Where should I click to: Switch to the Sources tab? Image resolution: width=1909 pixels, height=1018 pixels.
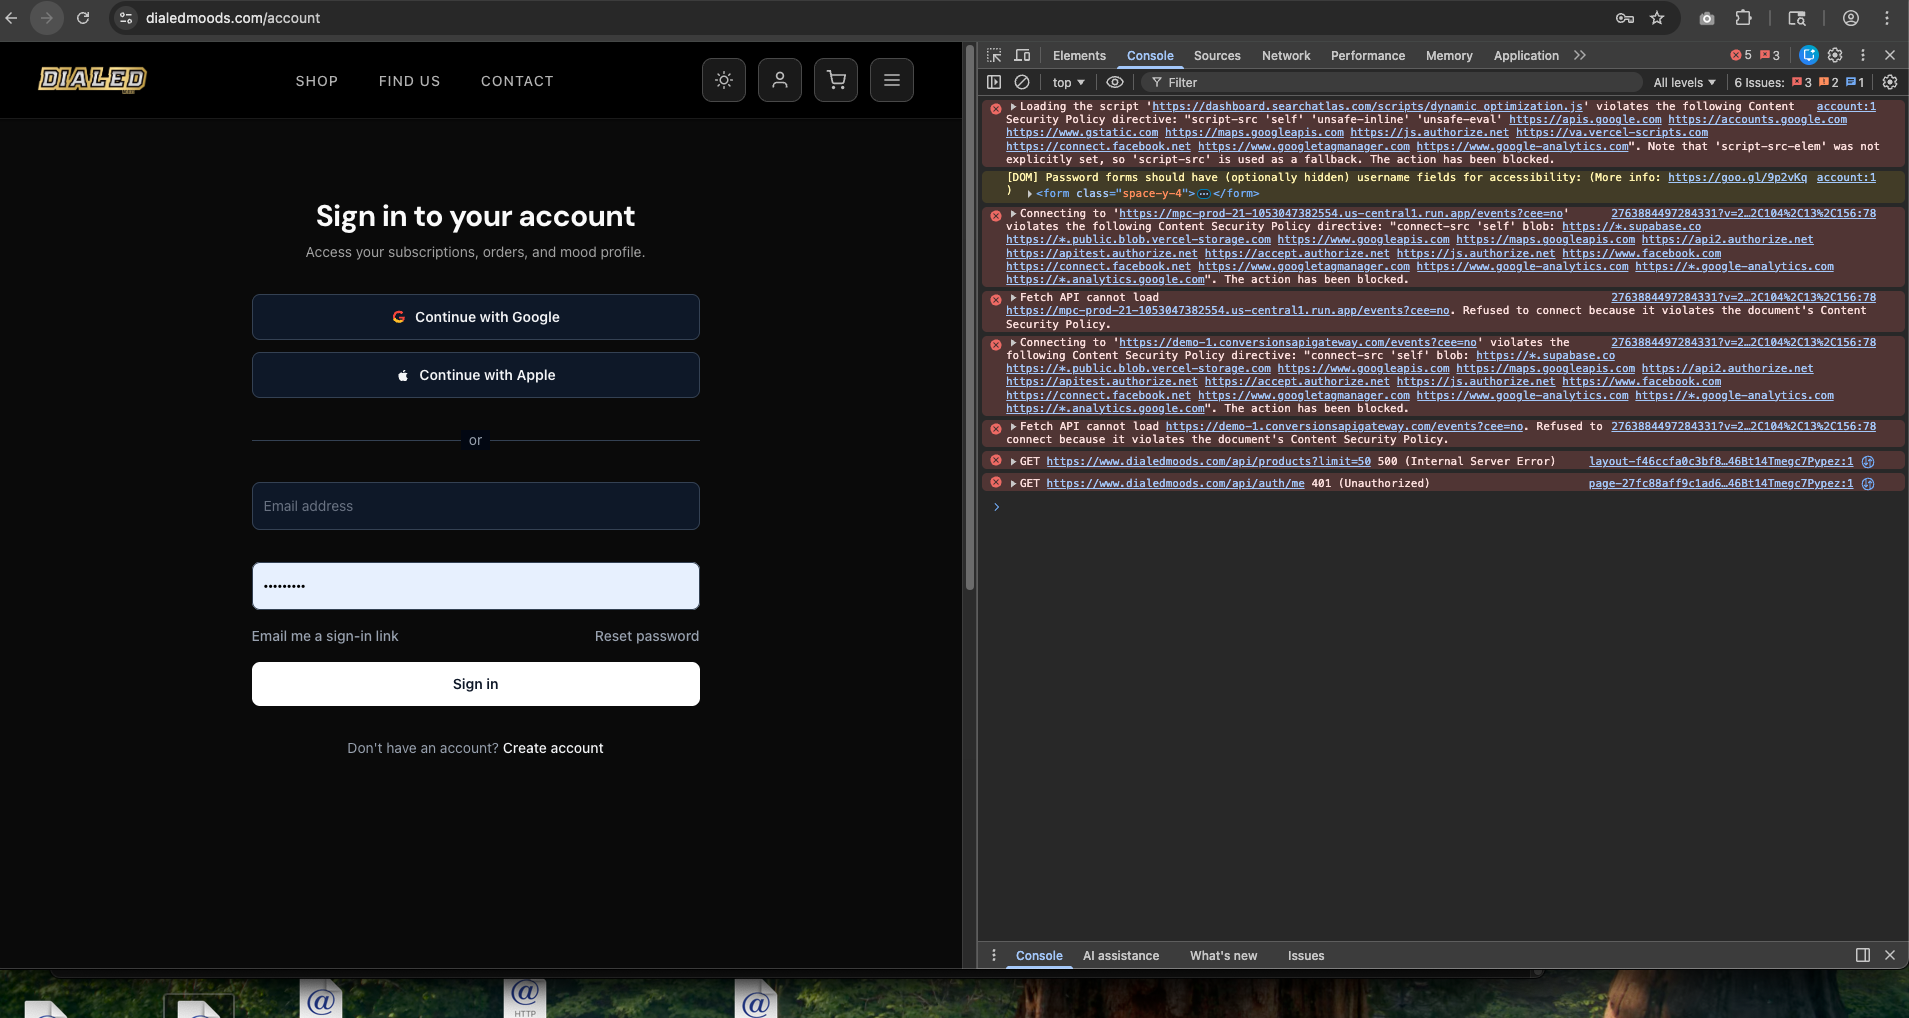click(x=1217, y=56)
